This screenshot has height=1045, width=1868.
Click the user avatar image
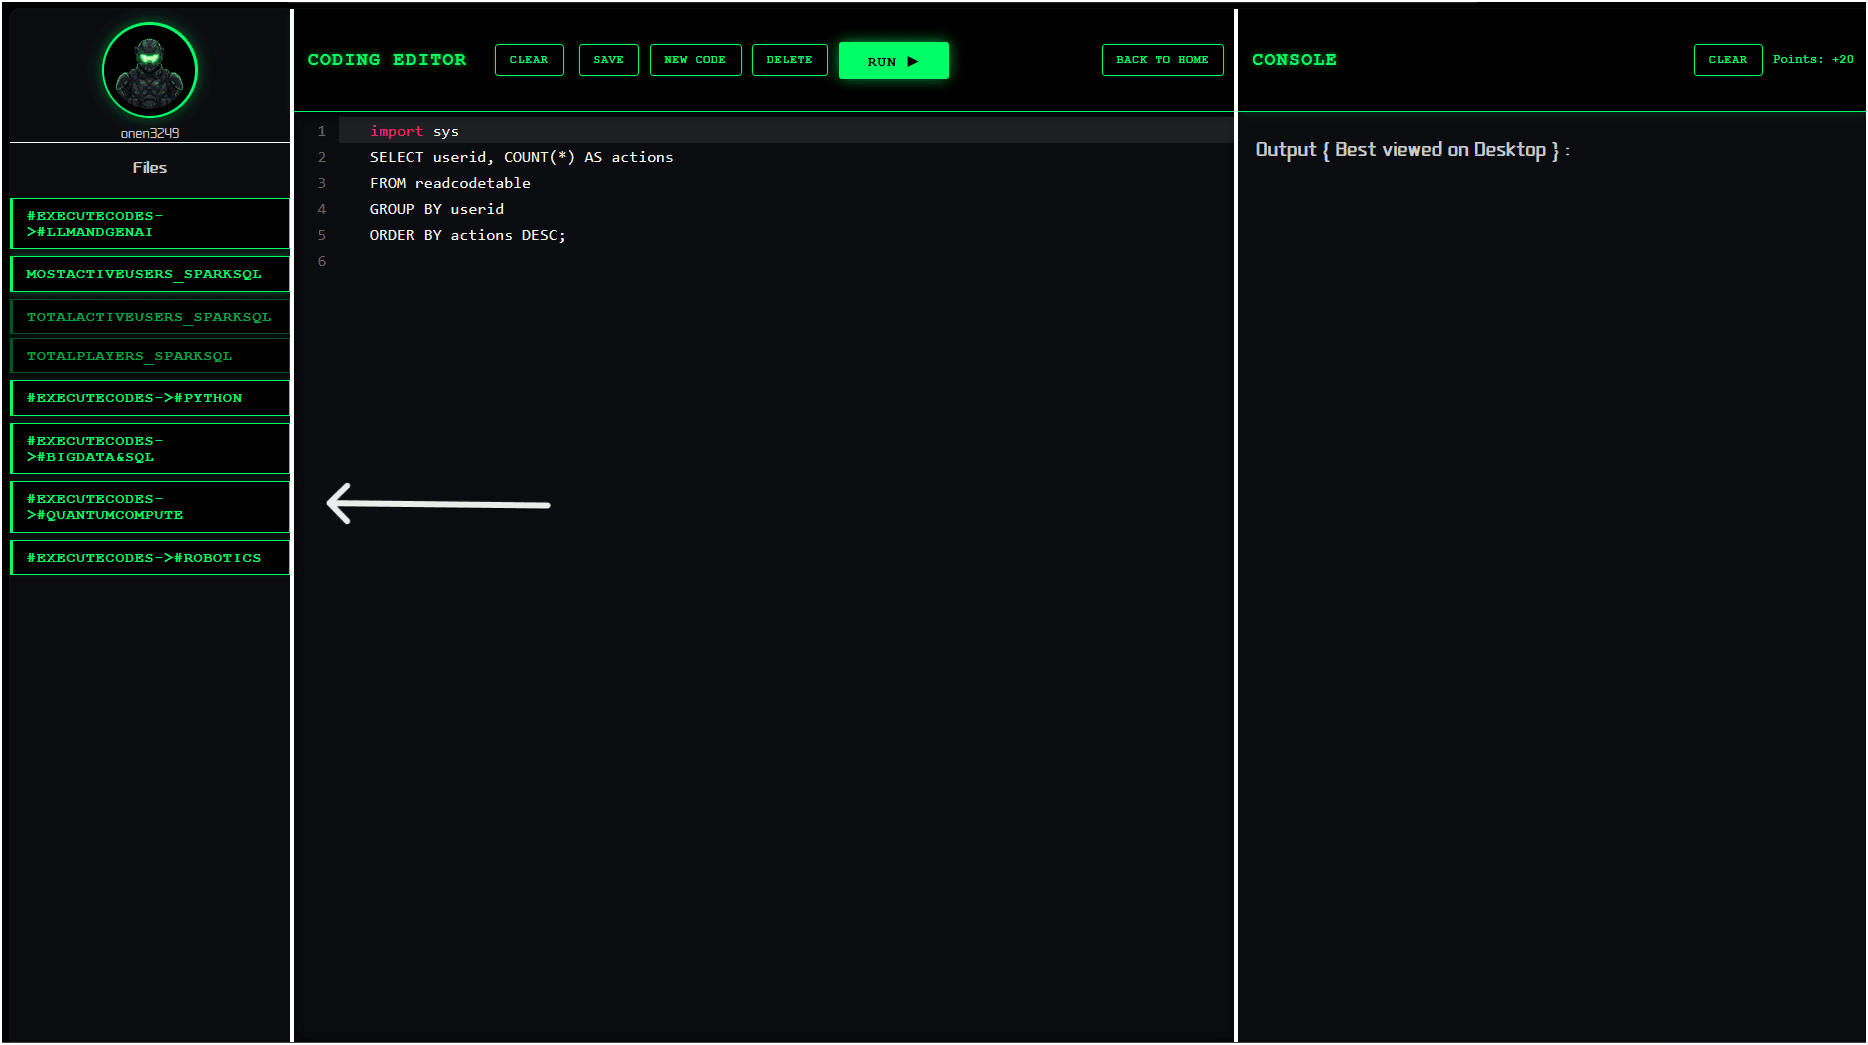click(150, 70)
